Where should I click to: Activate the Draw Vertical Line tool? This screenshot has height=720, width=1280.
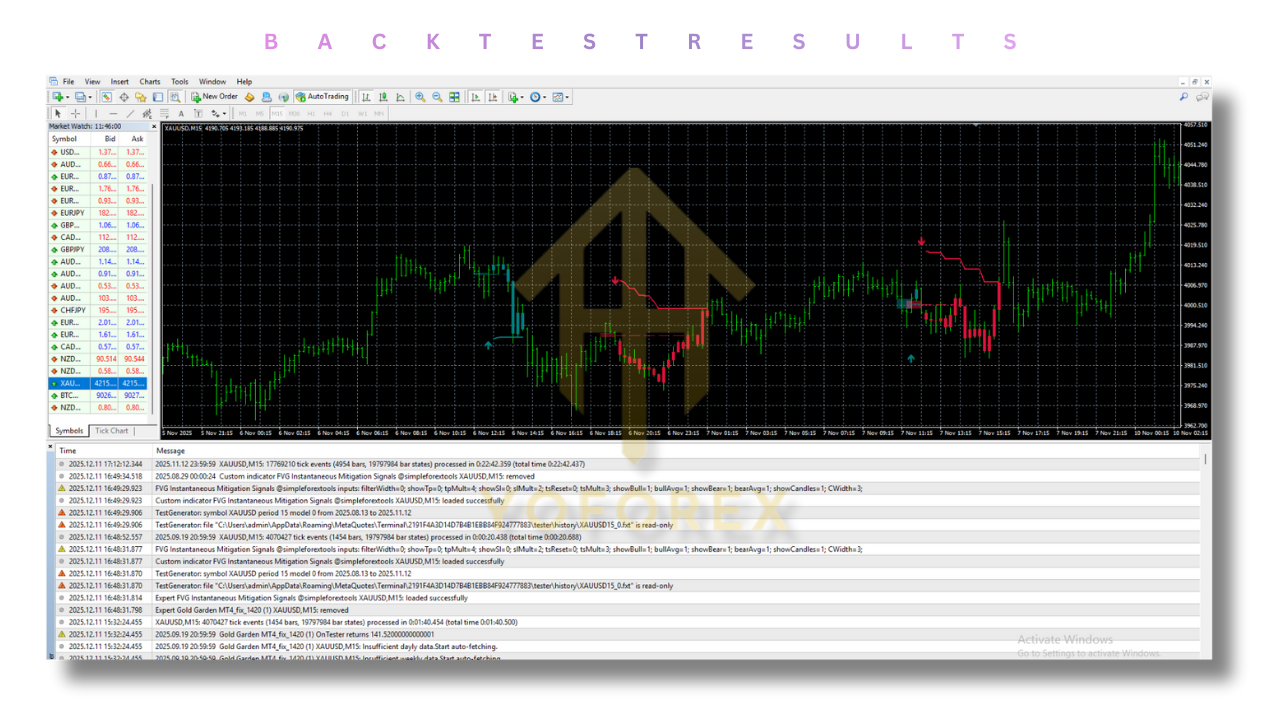[96, 113]
